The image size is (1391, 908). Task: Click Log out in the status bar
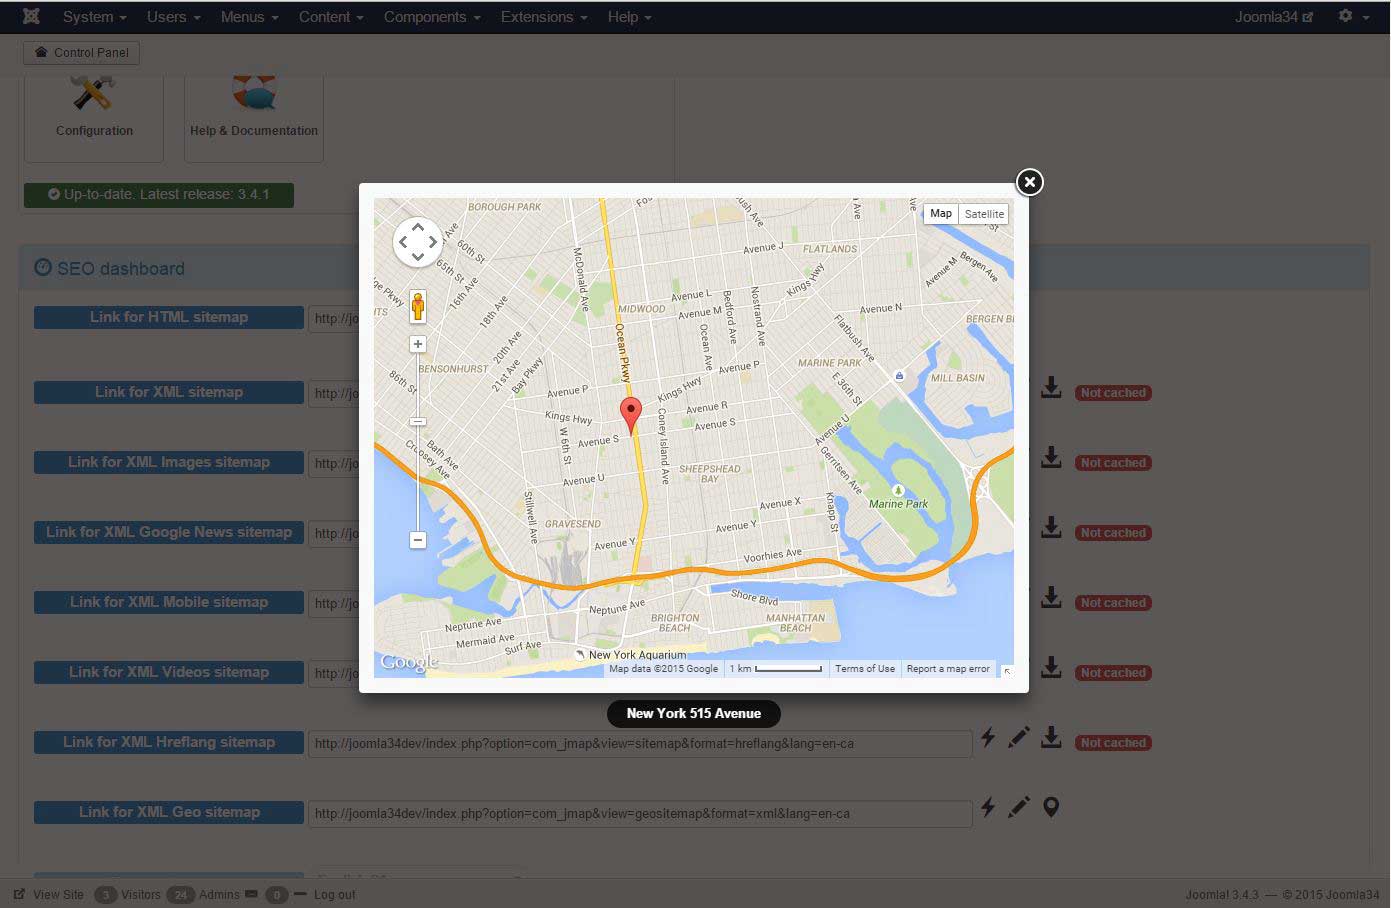coord(334,895)
